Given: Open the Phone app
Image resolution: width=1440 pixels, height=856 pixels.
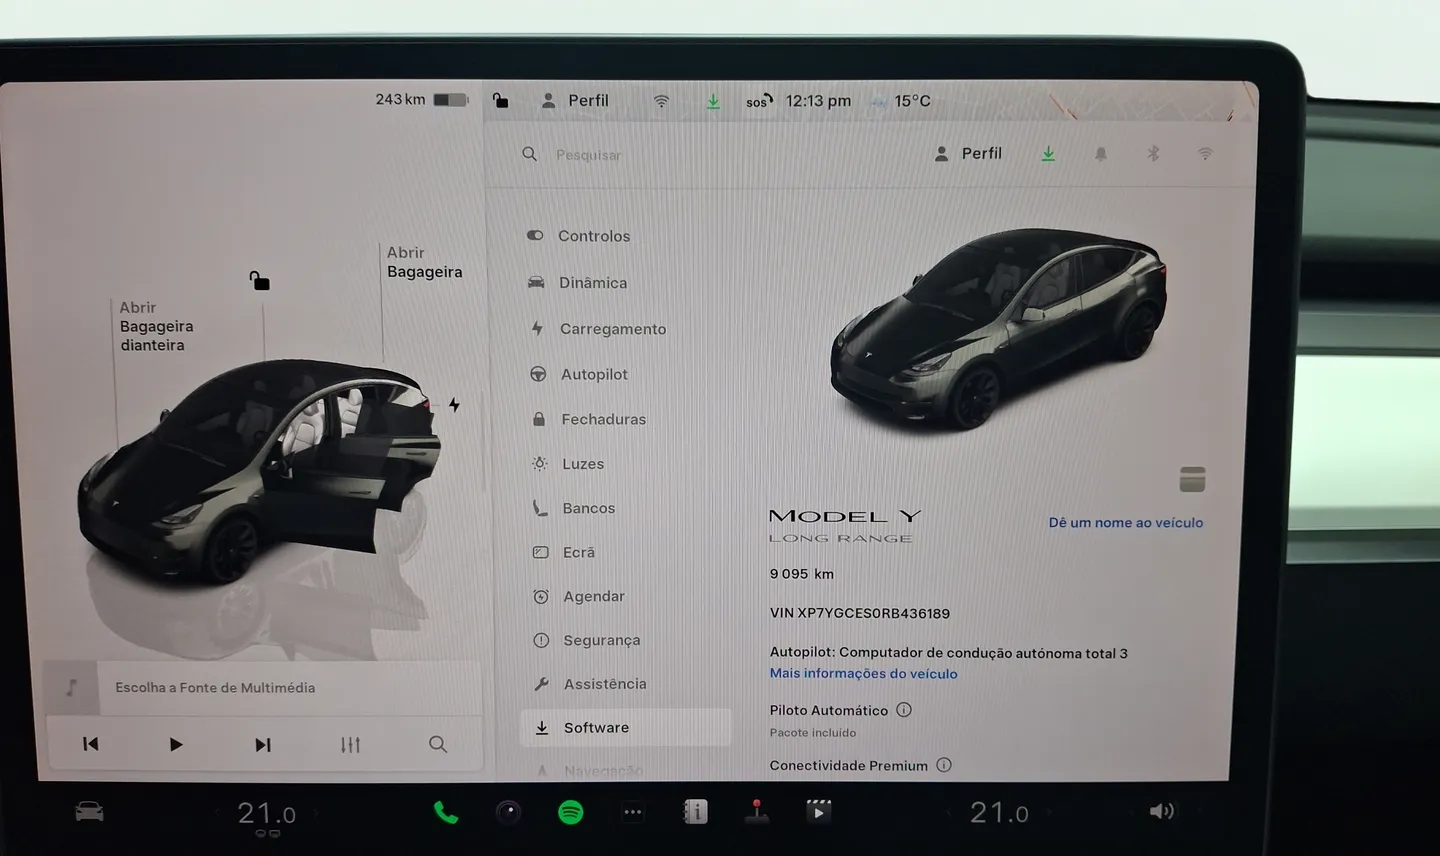Looking at the screenshot, I should [446, 813].
